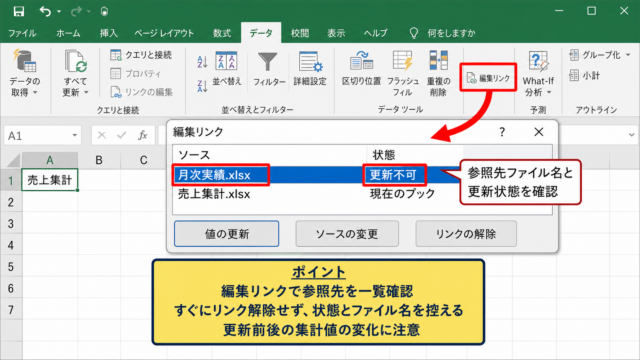Click the formula bar cancel X icon
The image size is (640, 360).
102,136
